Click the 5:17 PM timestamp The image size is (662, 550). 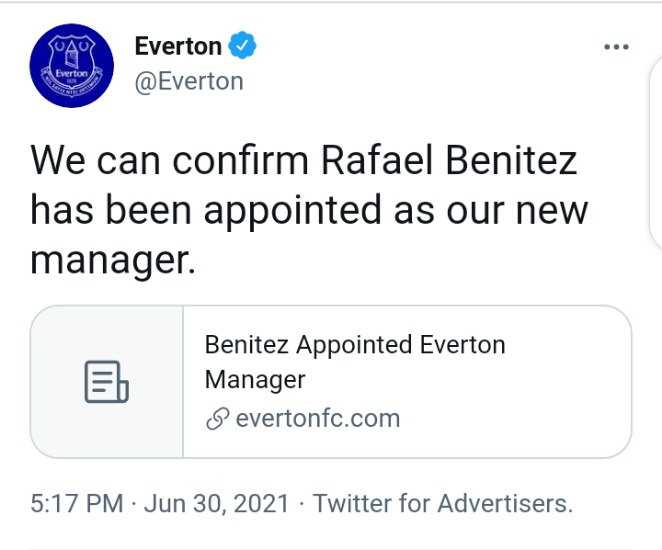[x=77, y=503]
